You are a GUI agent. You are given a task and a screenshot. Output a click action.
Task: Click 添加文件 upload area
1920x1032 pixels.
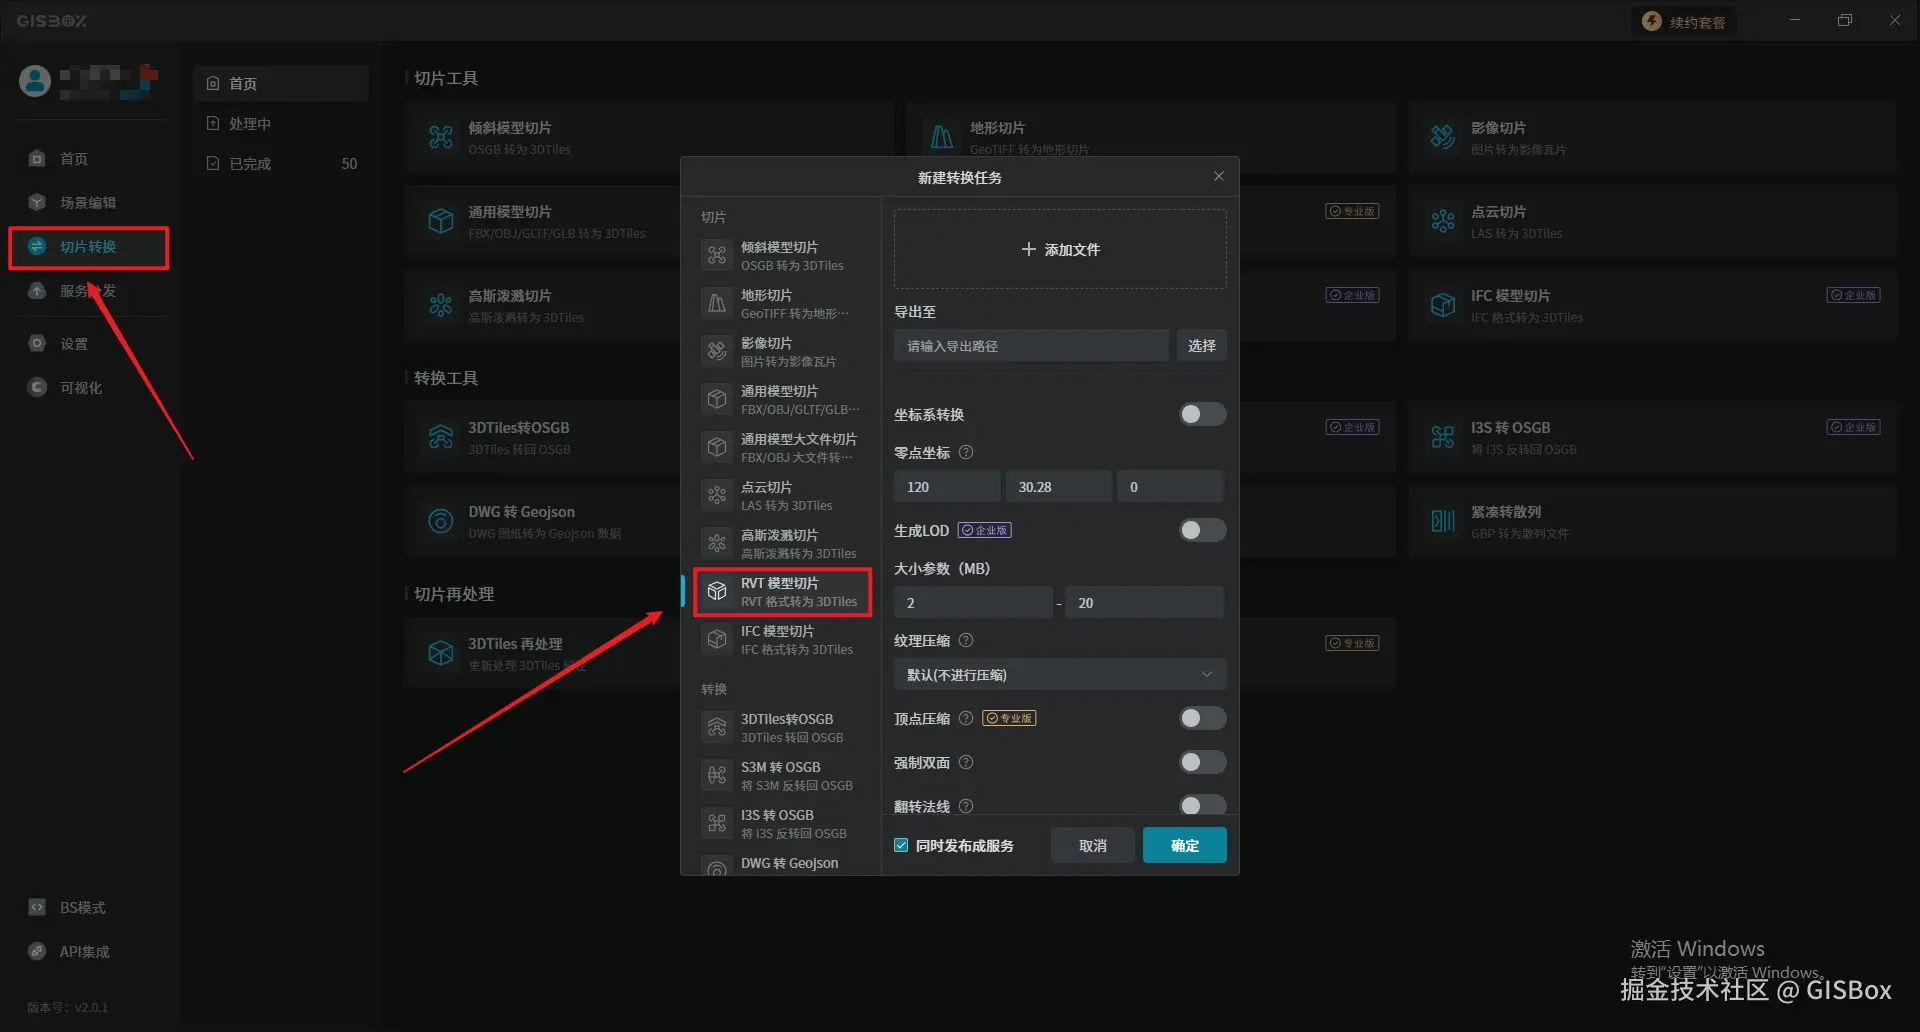click(x=1060, y=249)
